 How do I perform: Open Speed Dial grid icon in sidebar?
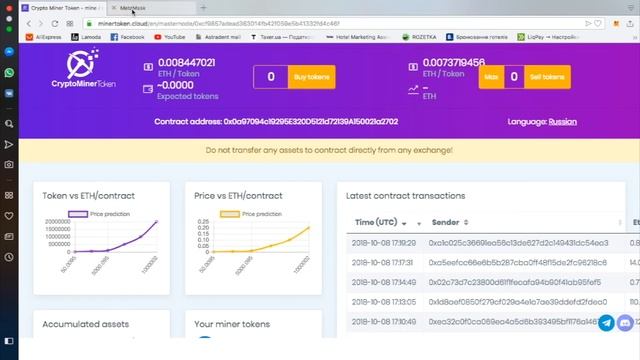(x=9, y=196)
